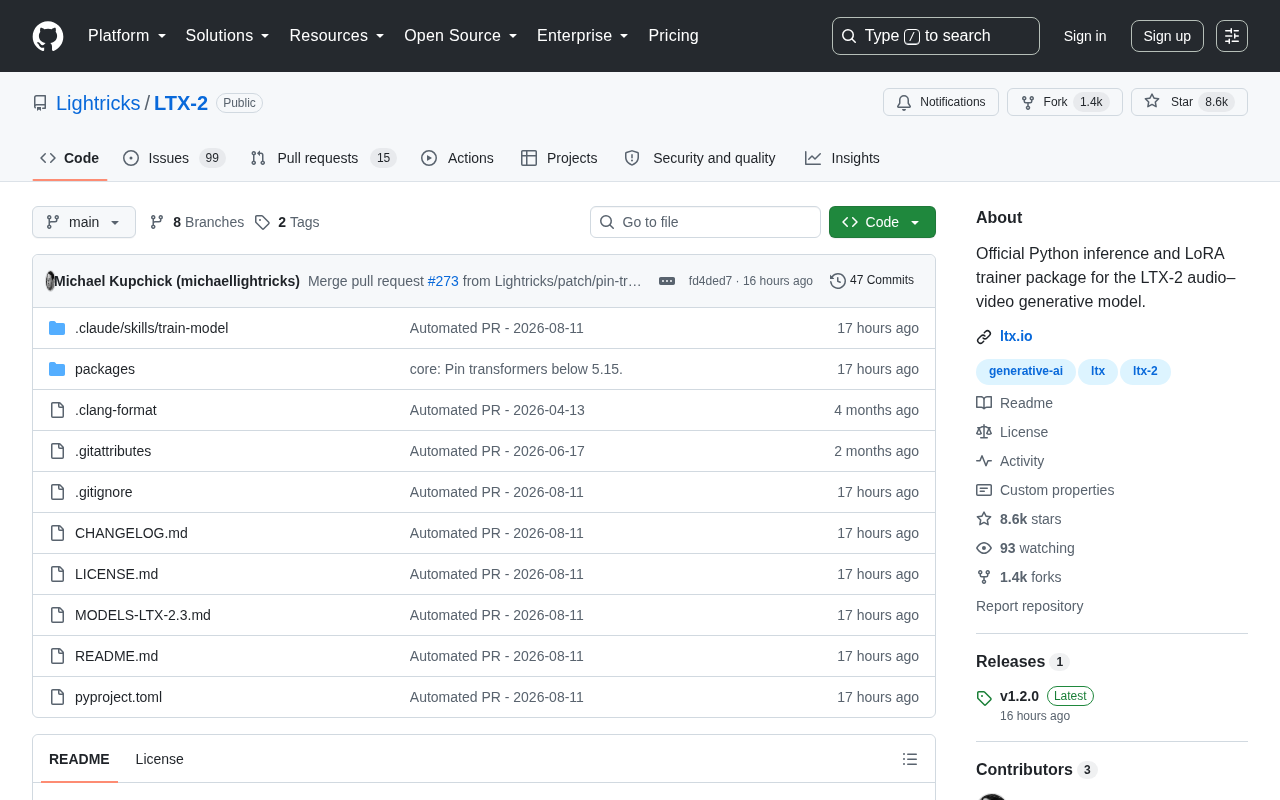Screen dimensions: 1280x800
Task: Open the Custom properties link
Action: pyautogui.click(x=1045, y=490)
